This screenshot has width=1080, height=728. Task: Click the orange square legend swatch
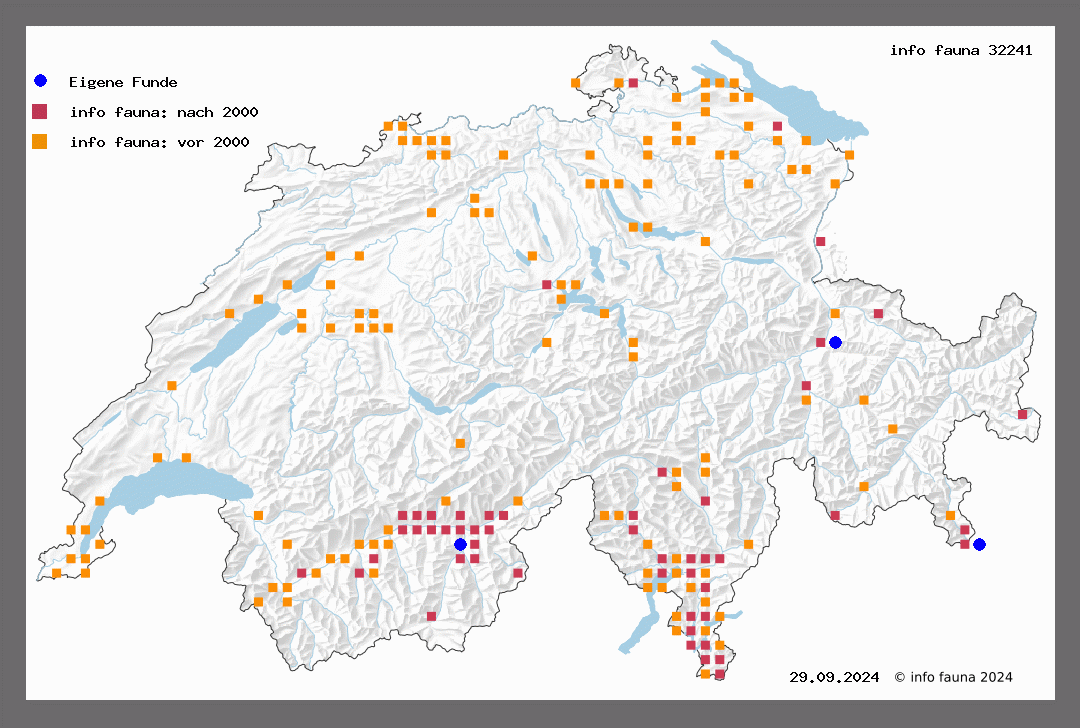tap(40, 142)
